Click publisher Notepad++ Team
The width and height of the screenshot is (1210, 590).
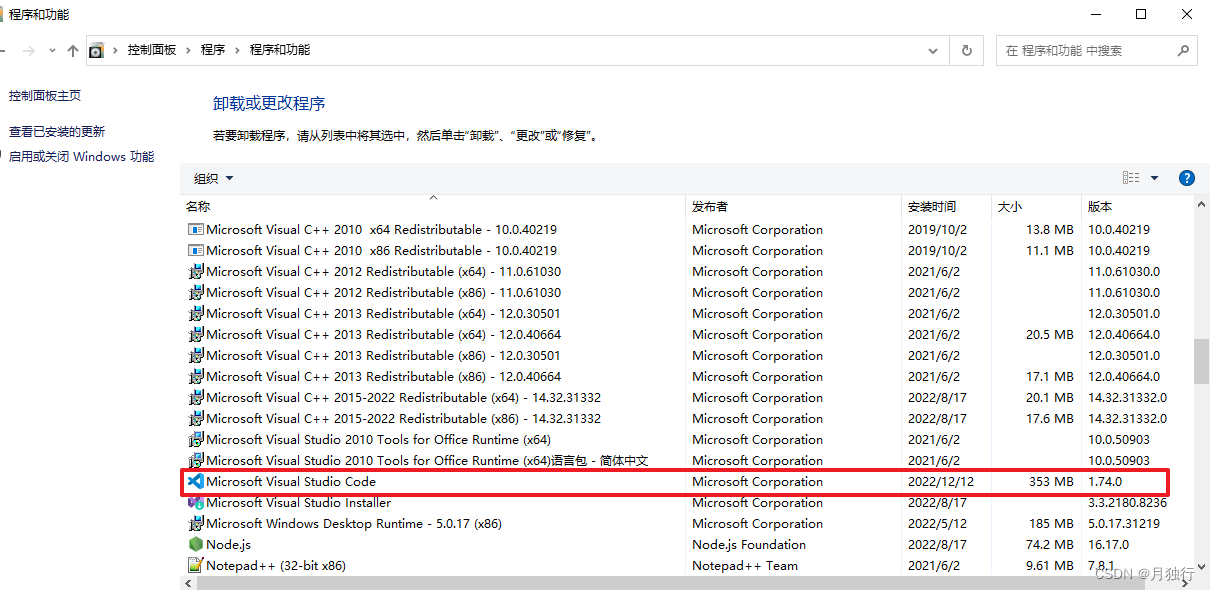tap(745, 566)
